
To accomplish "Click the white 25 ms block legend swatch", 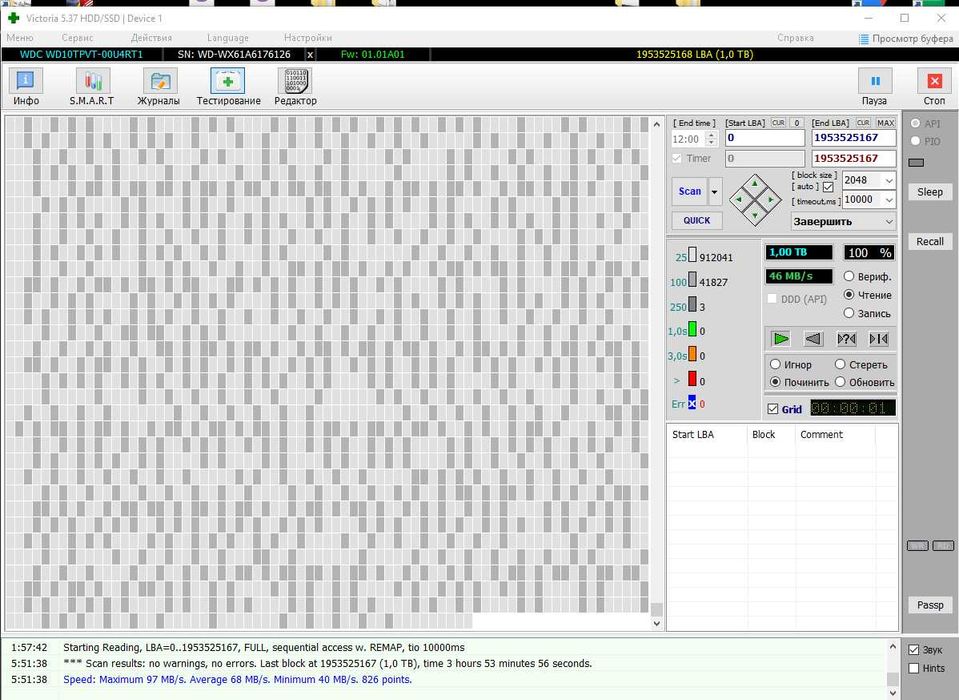I will point(692,255).
